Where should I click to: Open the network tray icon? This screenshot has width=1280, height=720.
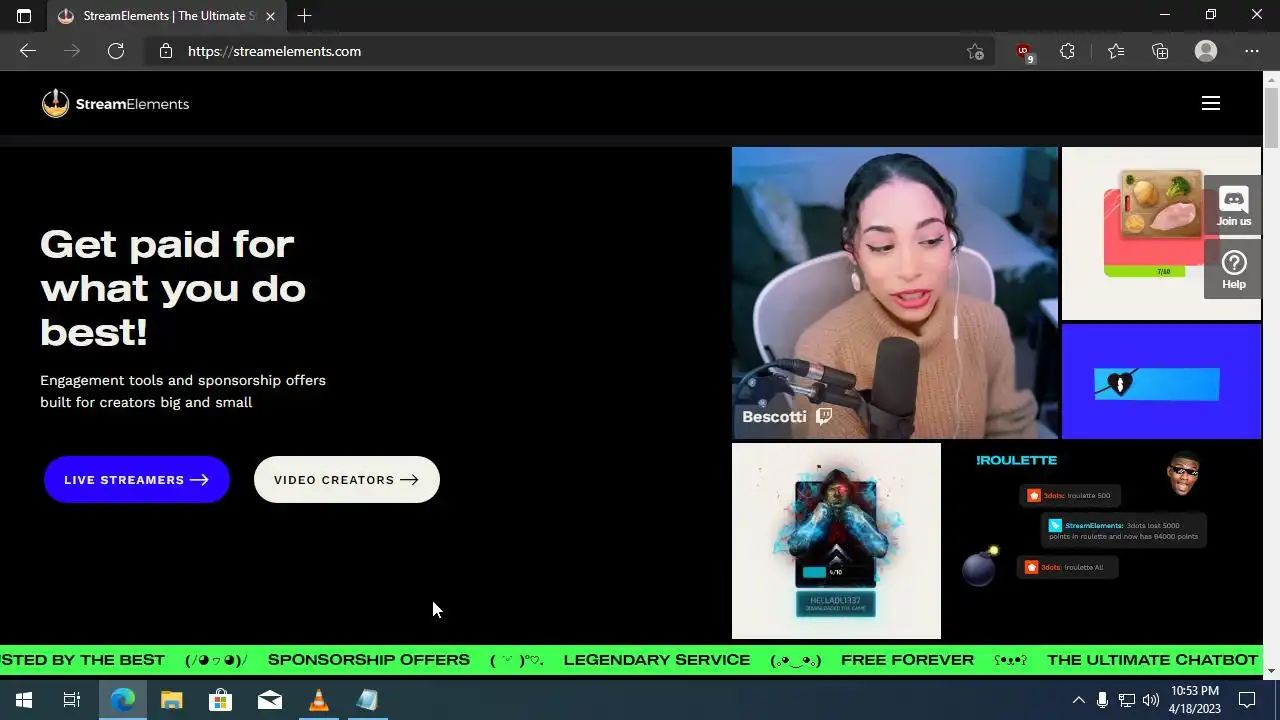click(1126, 700)
